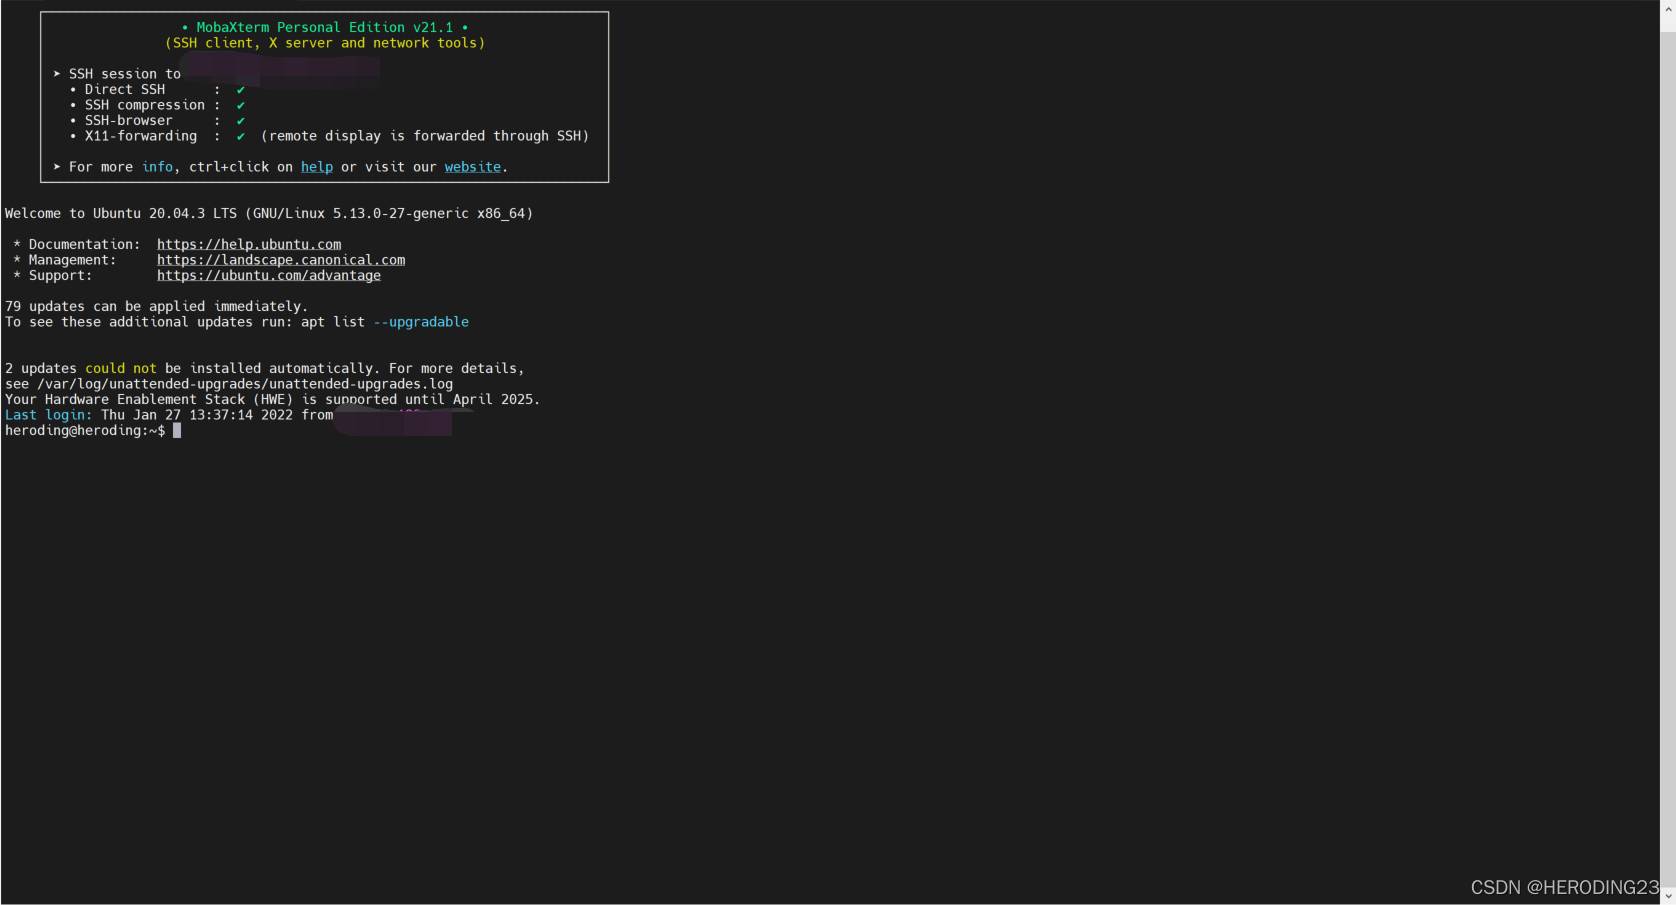Open the https://help.ubuntu.com documentation link
1676x905 pixels.
[x=249, y=244]
